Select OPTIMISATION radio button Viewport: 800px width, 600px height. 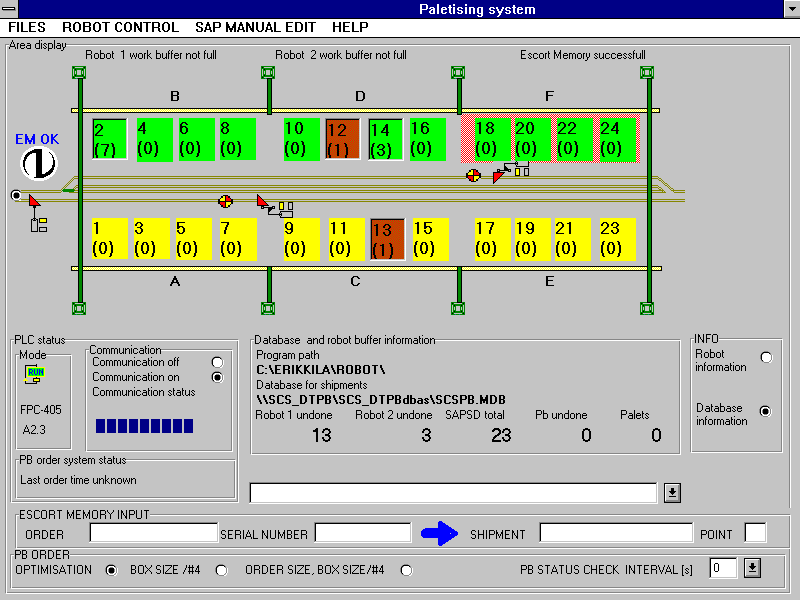pyautogui.click(x=111, y=570)
